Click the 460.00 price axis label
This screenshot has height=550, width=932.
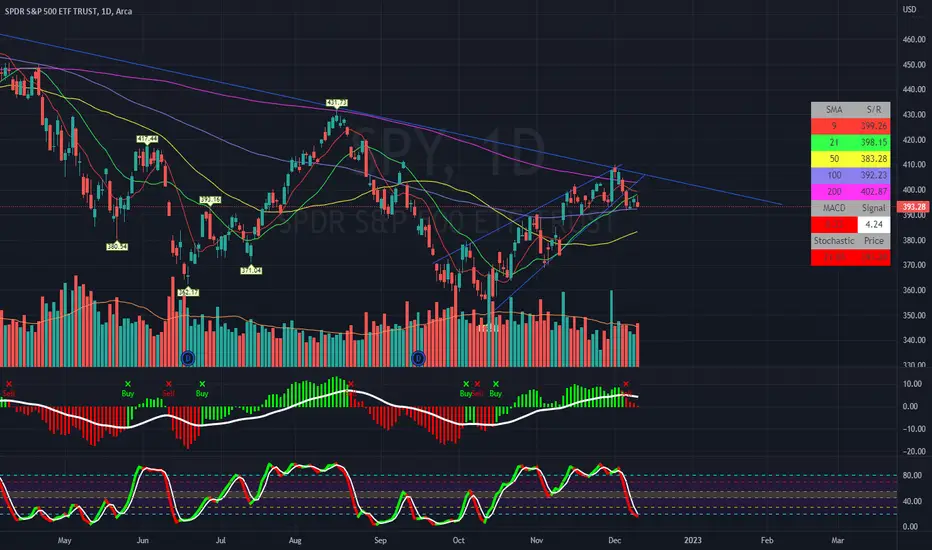[914, 39]
